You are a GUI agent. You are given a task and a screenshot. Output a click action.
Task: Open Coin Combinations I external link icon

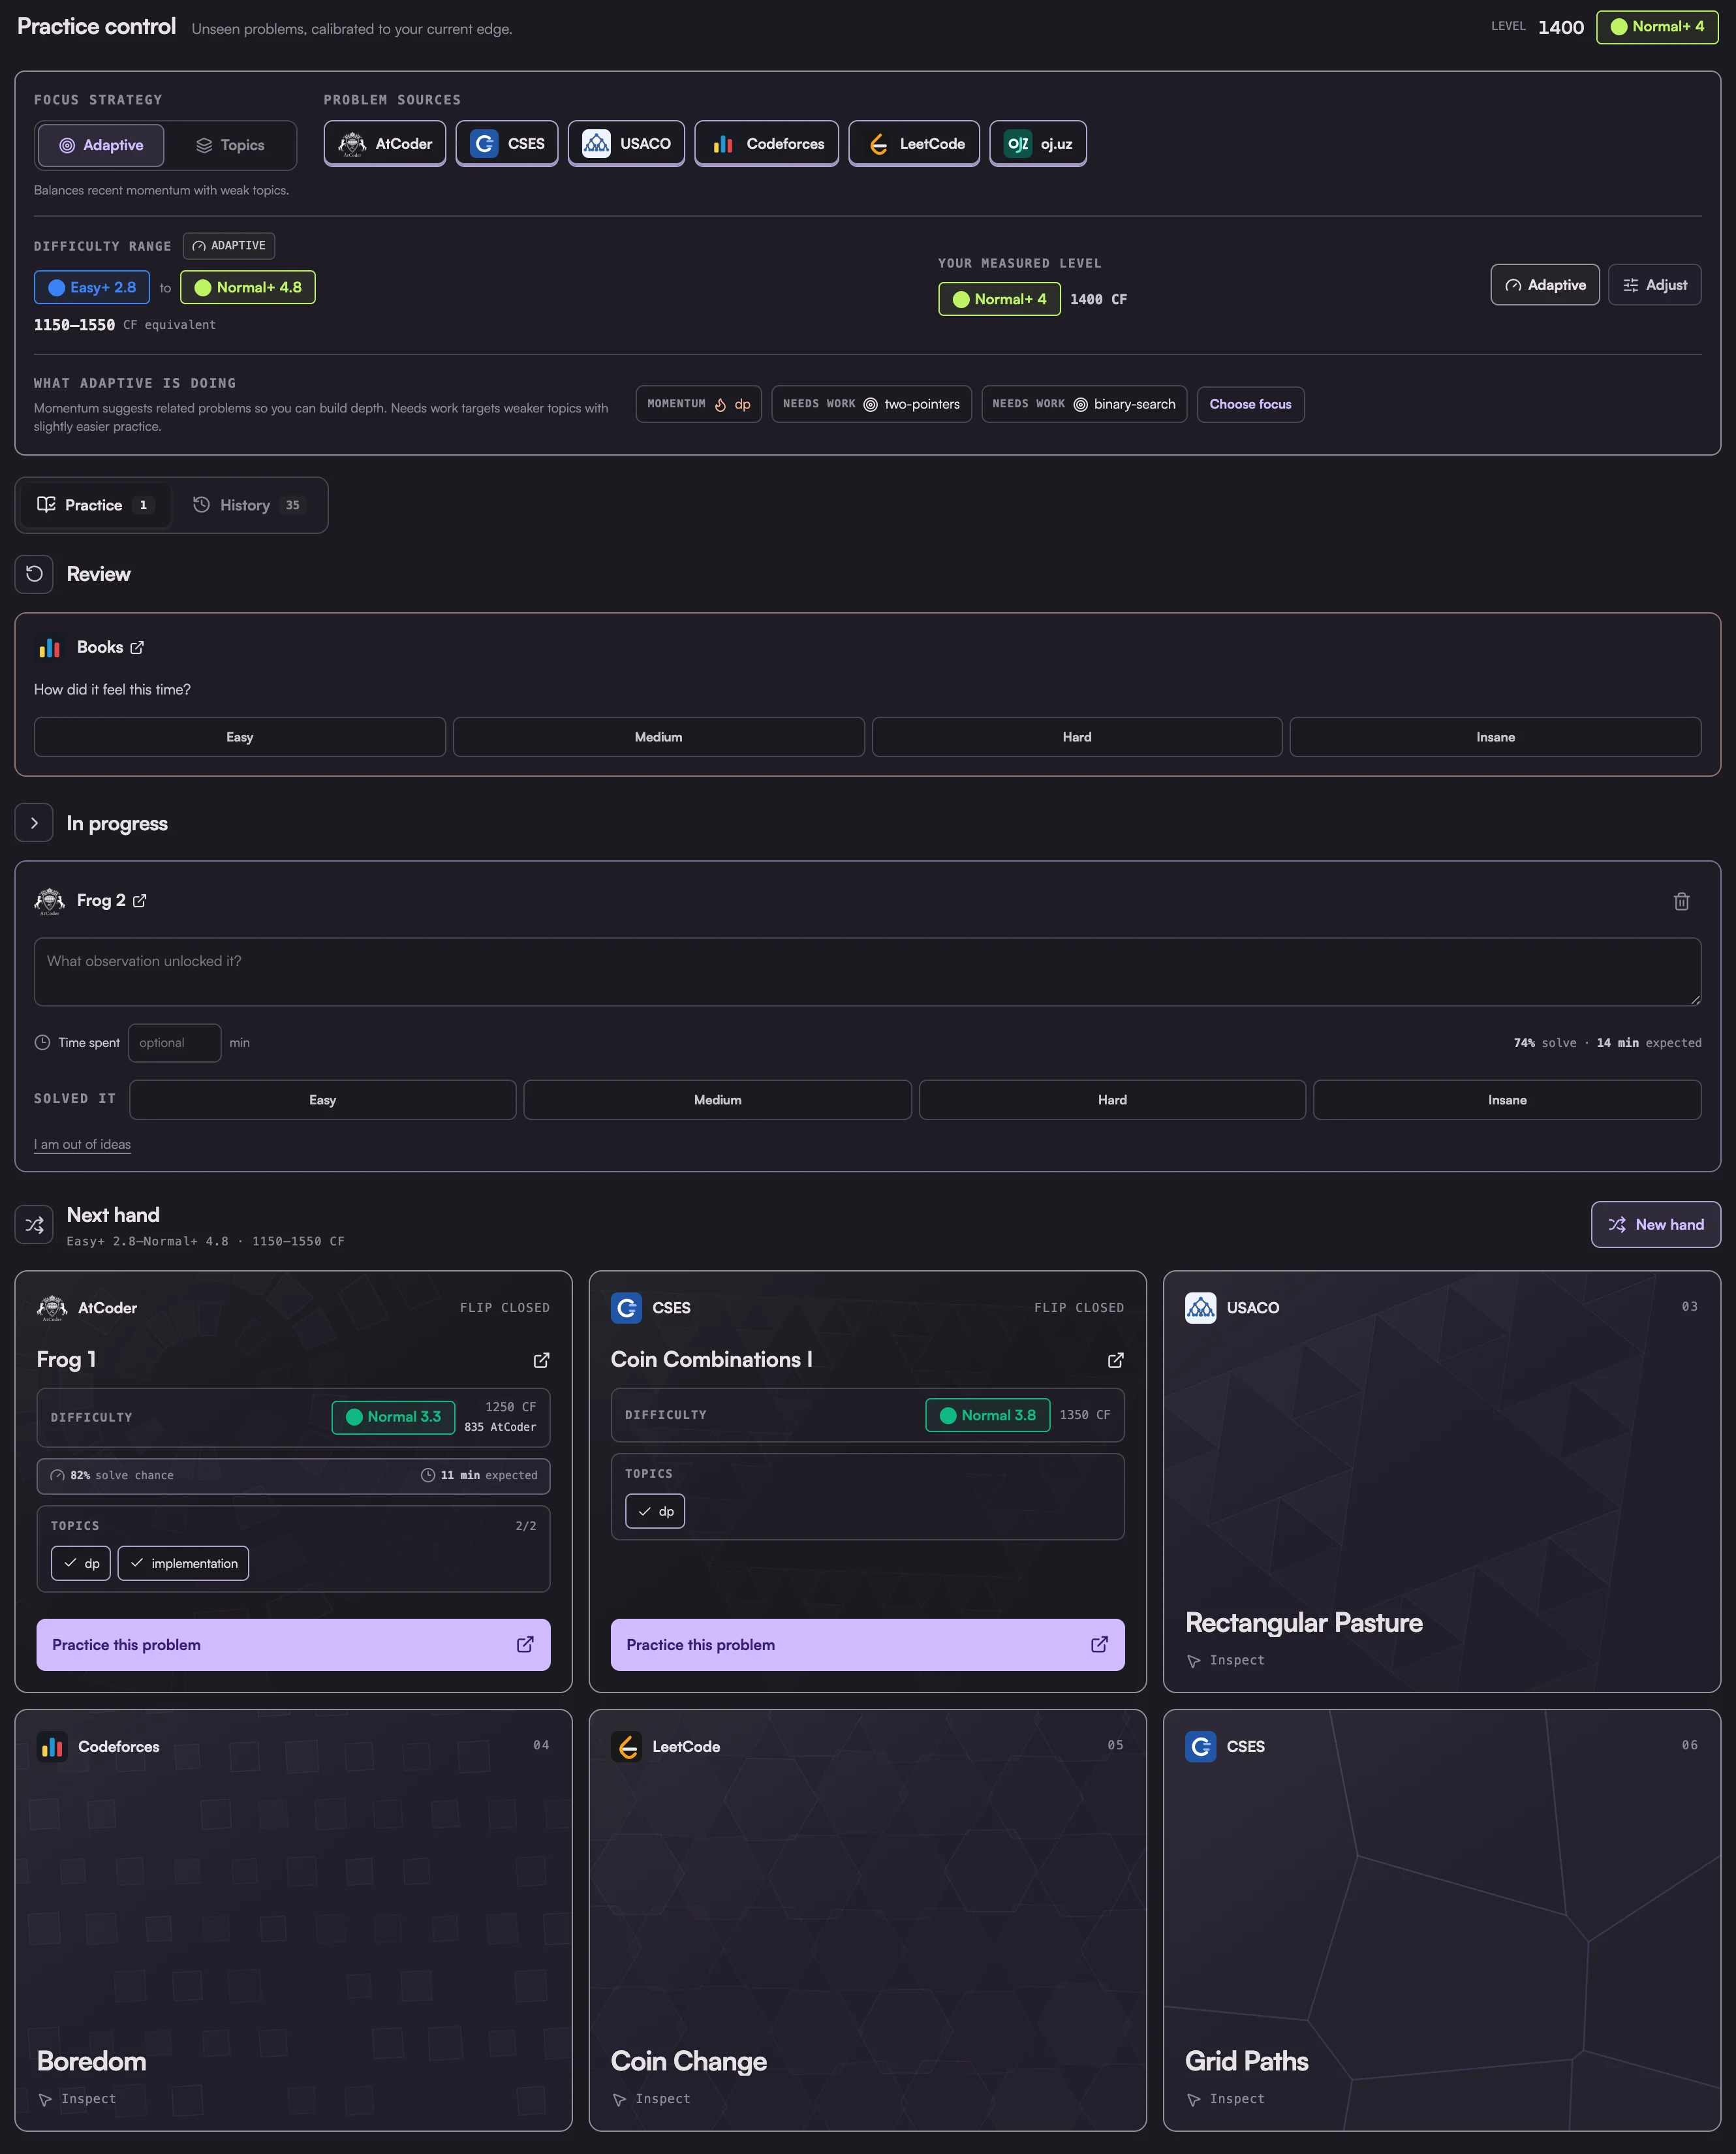(1115, 1360)
